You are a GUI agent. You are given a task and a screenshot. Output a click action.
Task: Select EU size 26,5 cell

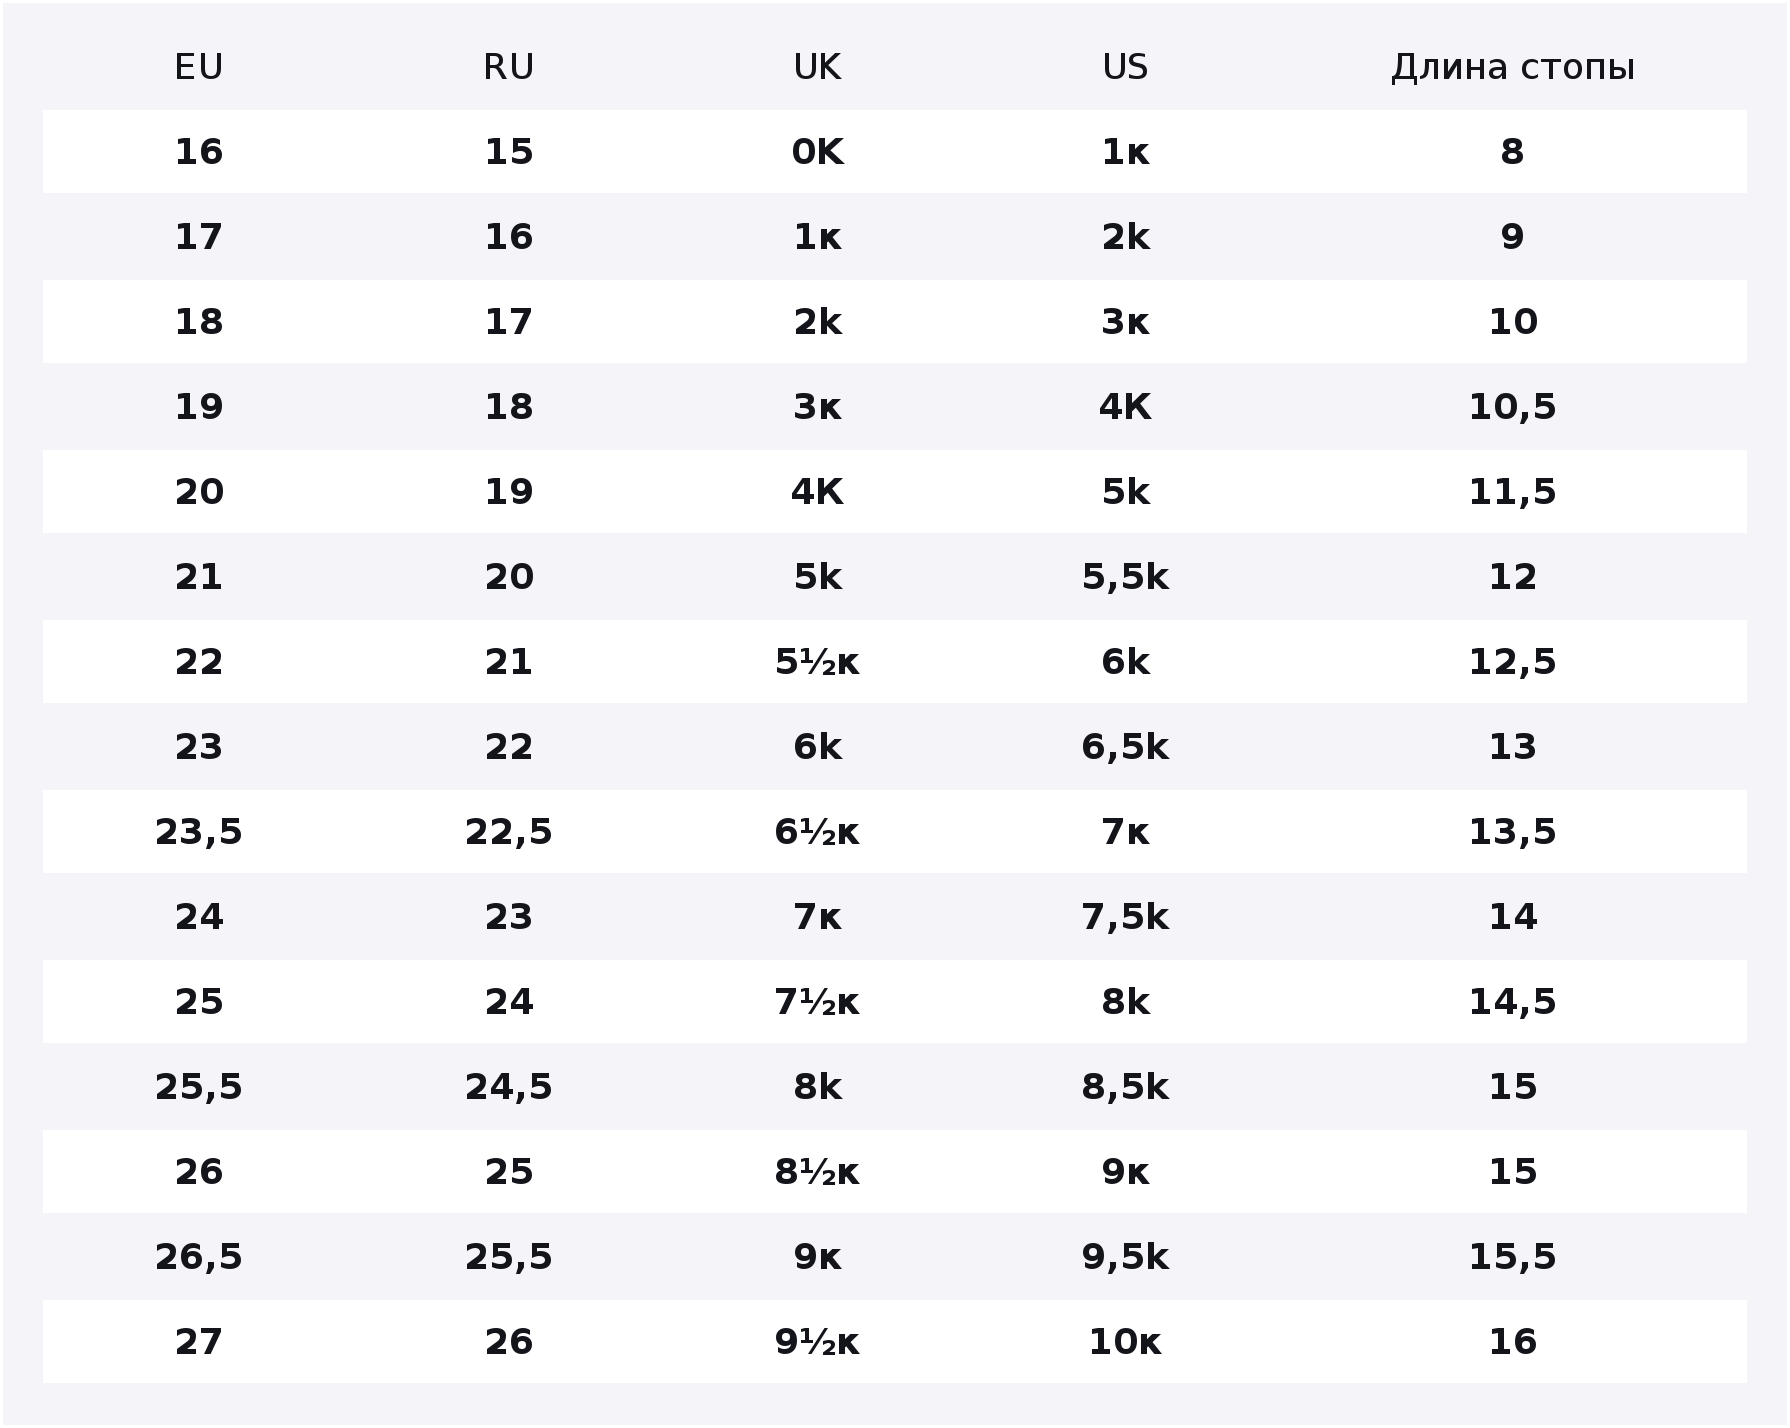tap(198, 1257)
